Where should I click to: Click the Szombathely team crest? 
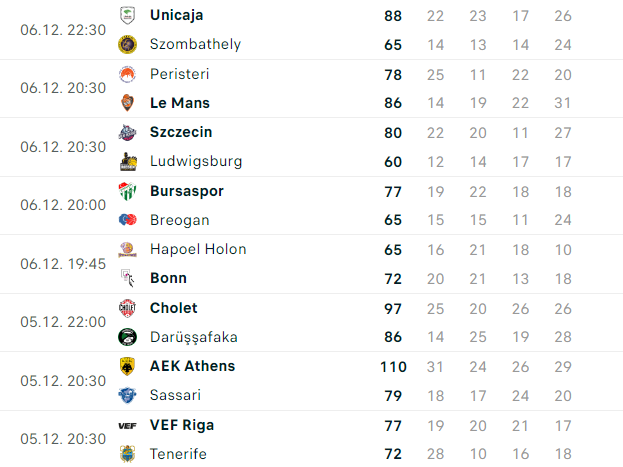click(128, 44)
